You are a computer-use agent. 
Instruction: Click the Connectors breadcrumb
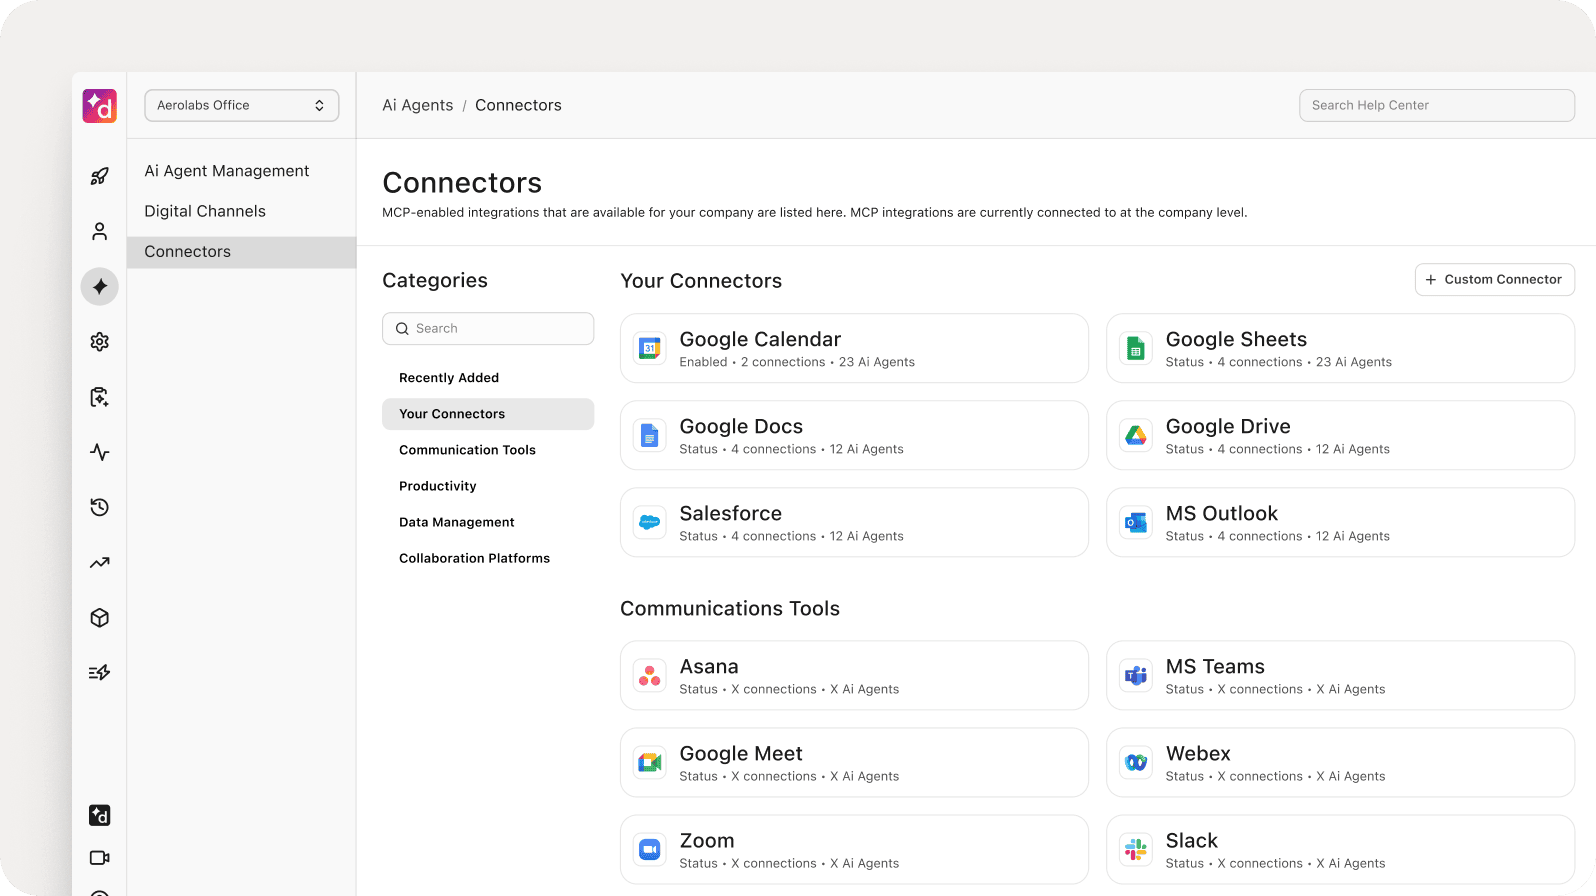(518, 105)
